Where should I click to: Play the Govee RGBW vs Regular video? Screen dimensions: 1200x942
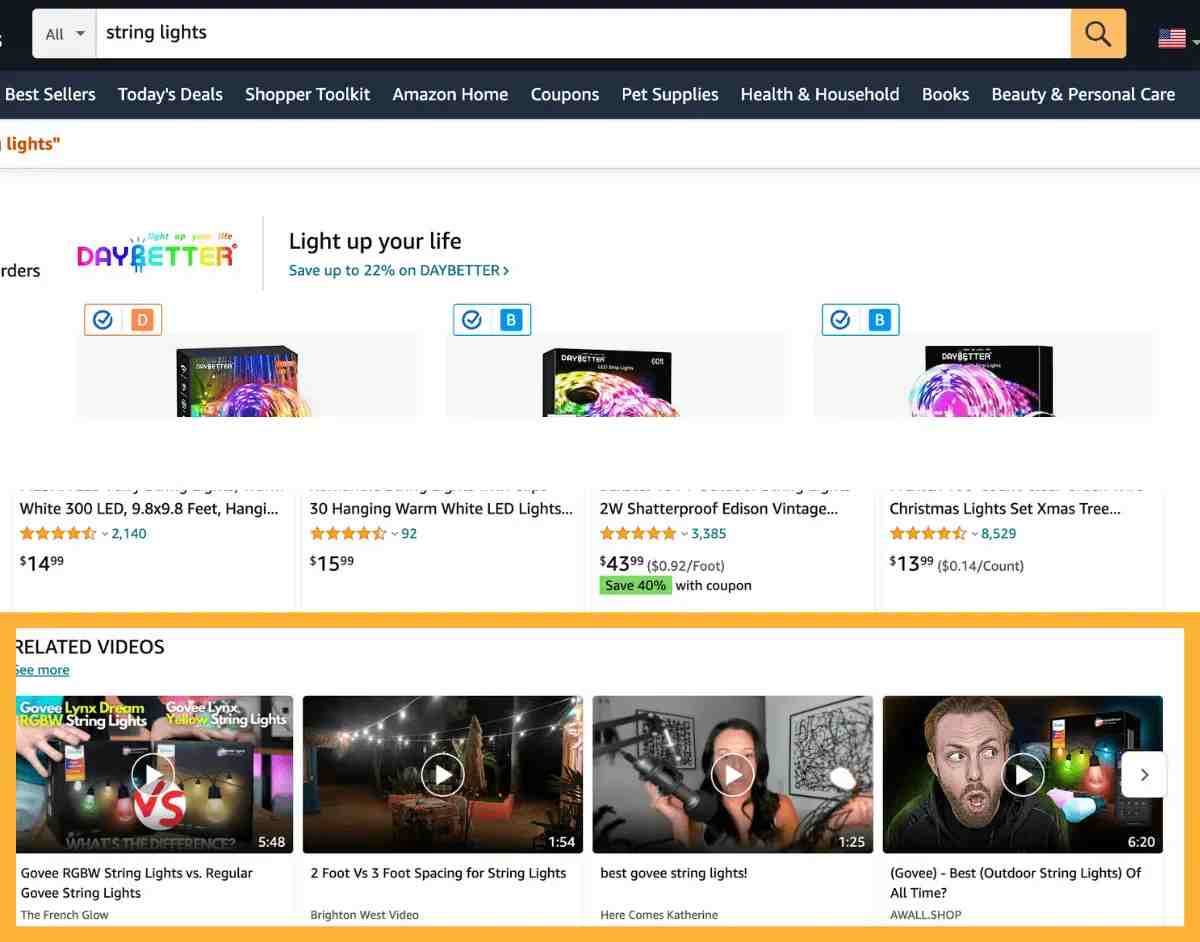pyautogui.click(x=153, y=774)
